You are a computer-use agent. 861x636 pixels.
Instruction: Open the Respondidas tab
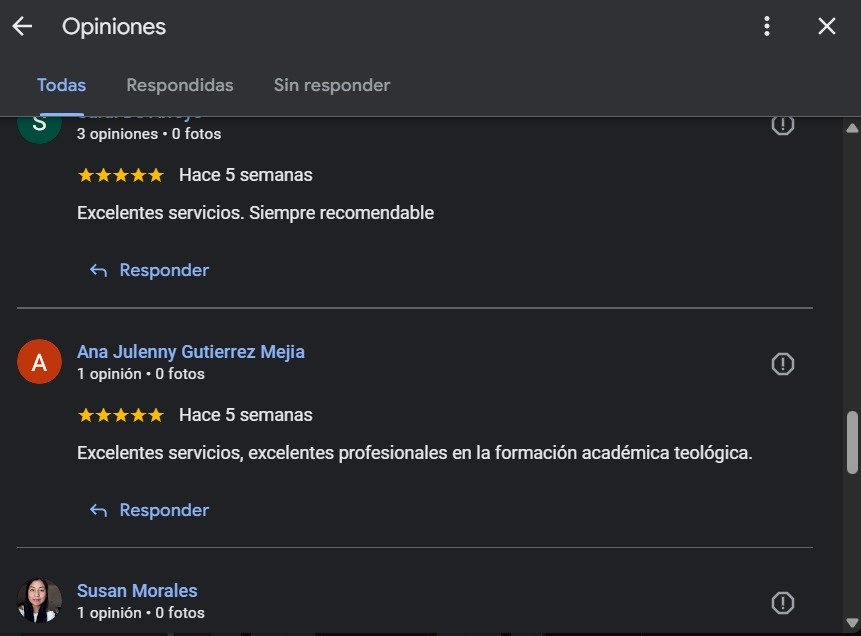(x=180, y=85)
